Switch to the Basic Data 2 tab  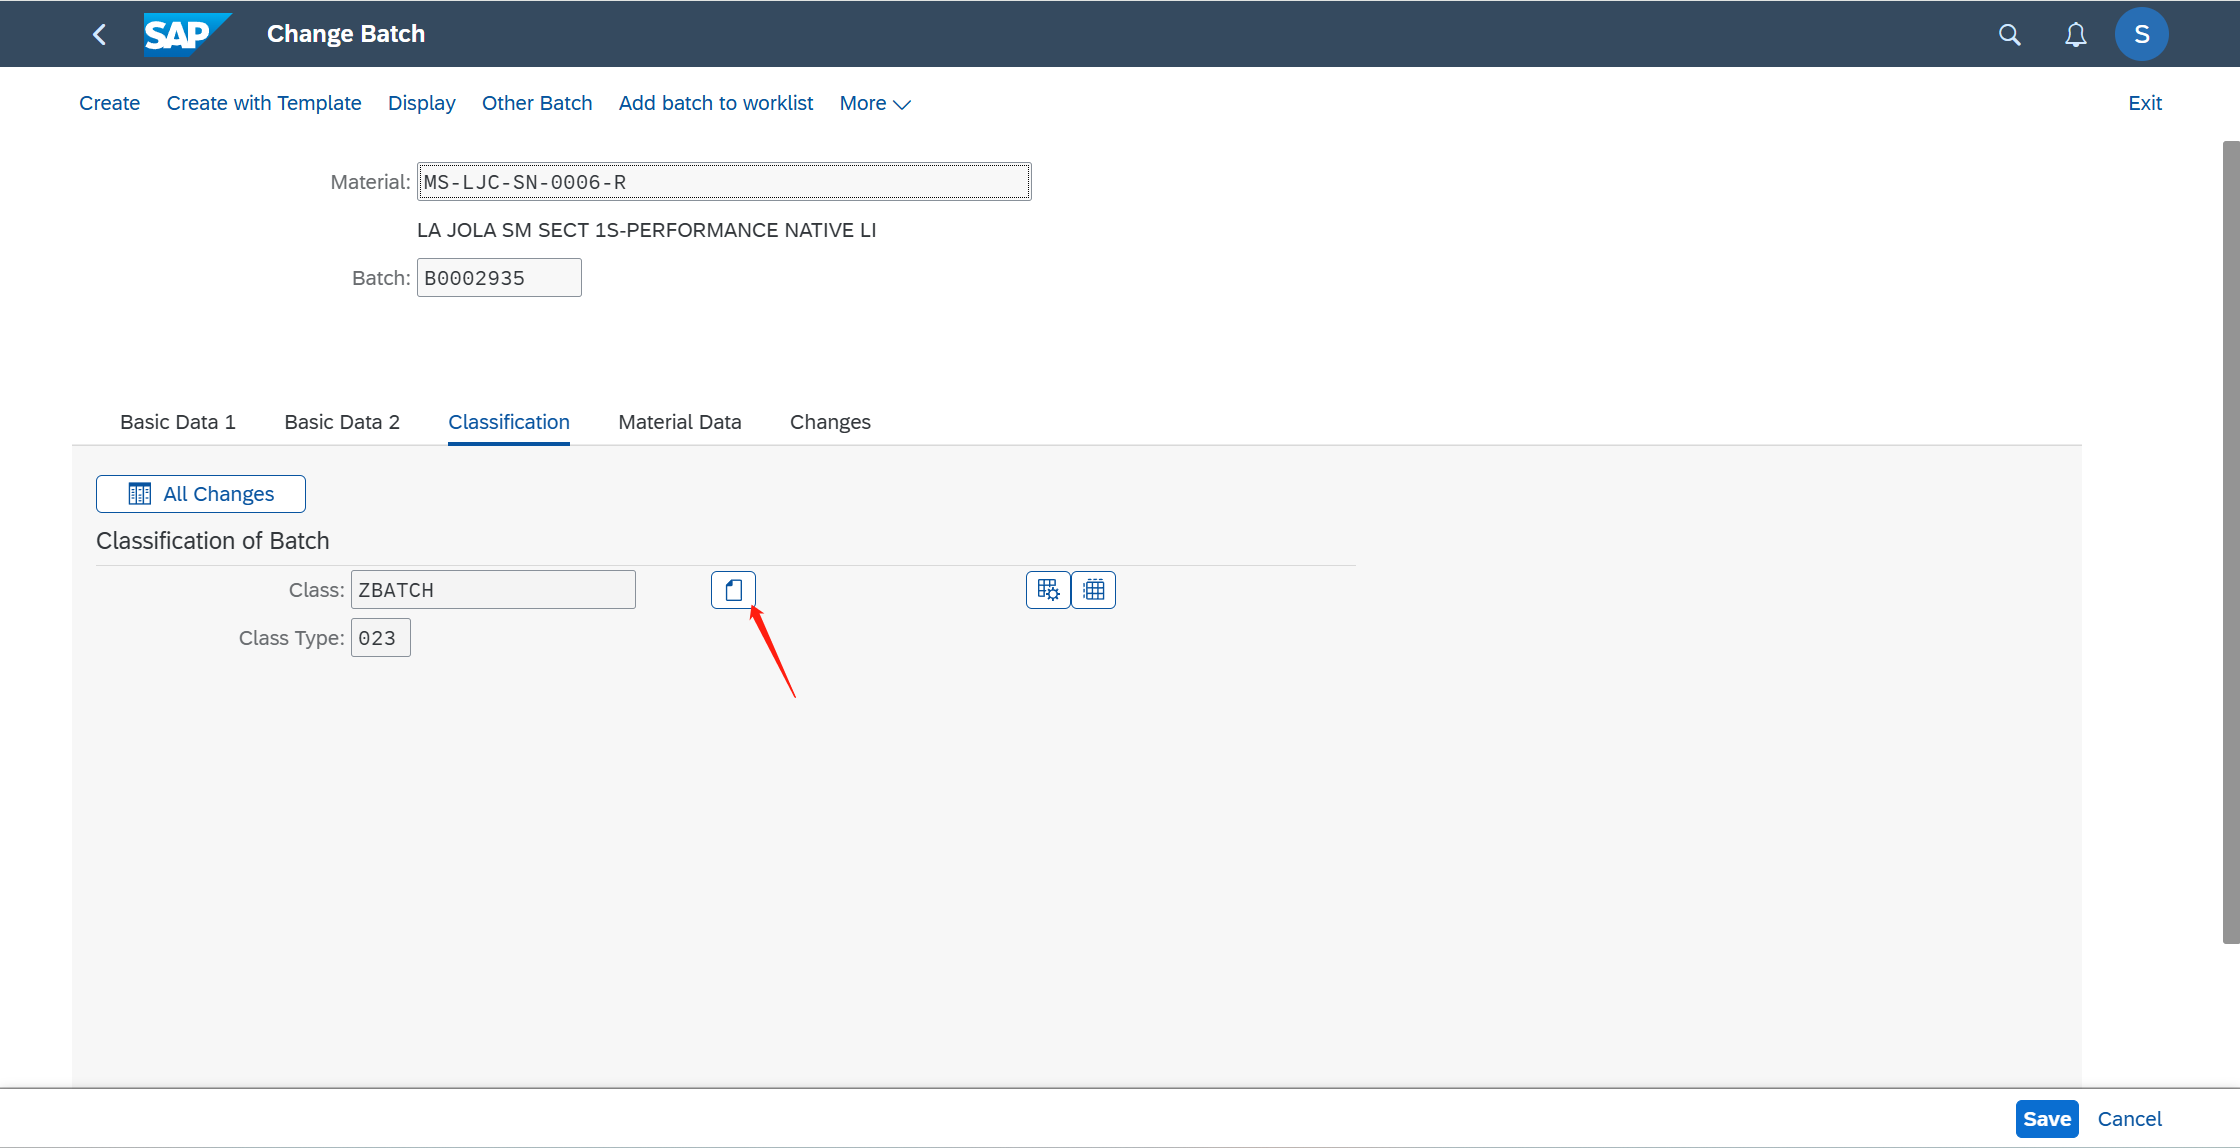click(x=342, y=422)
